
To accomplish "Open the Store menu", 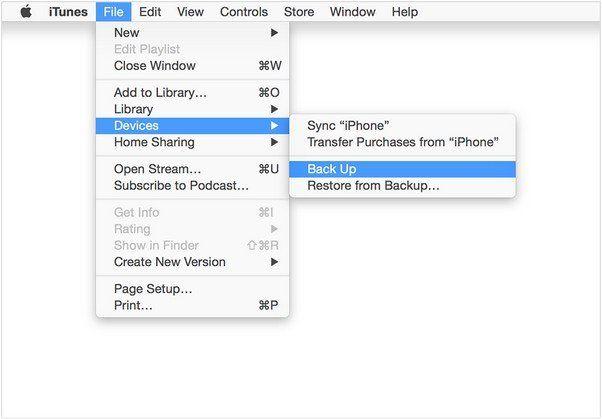I will point(299,12).
